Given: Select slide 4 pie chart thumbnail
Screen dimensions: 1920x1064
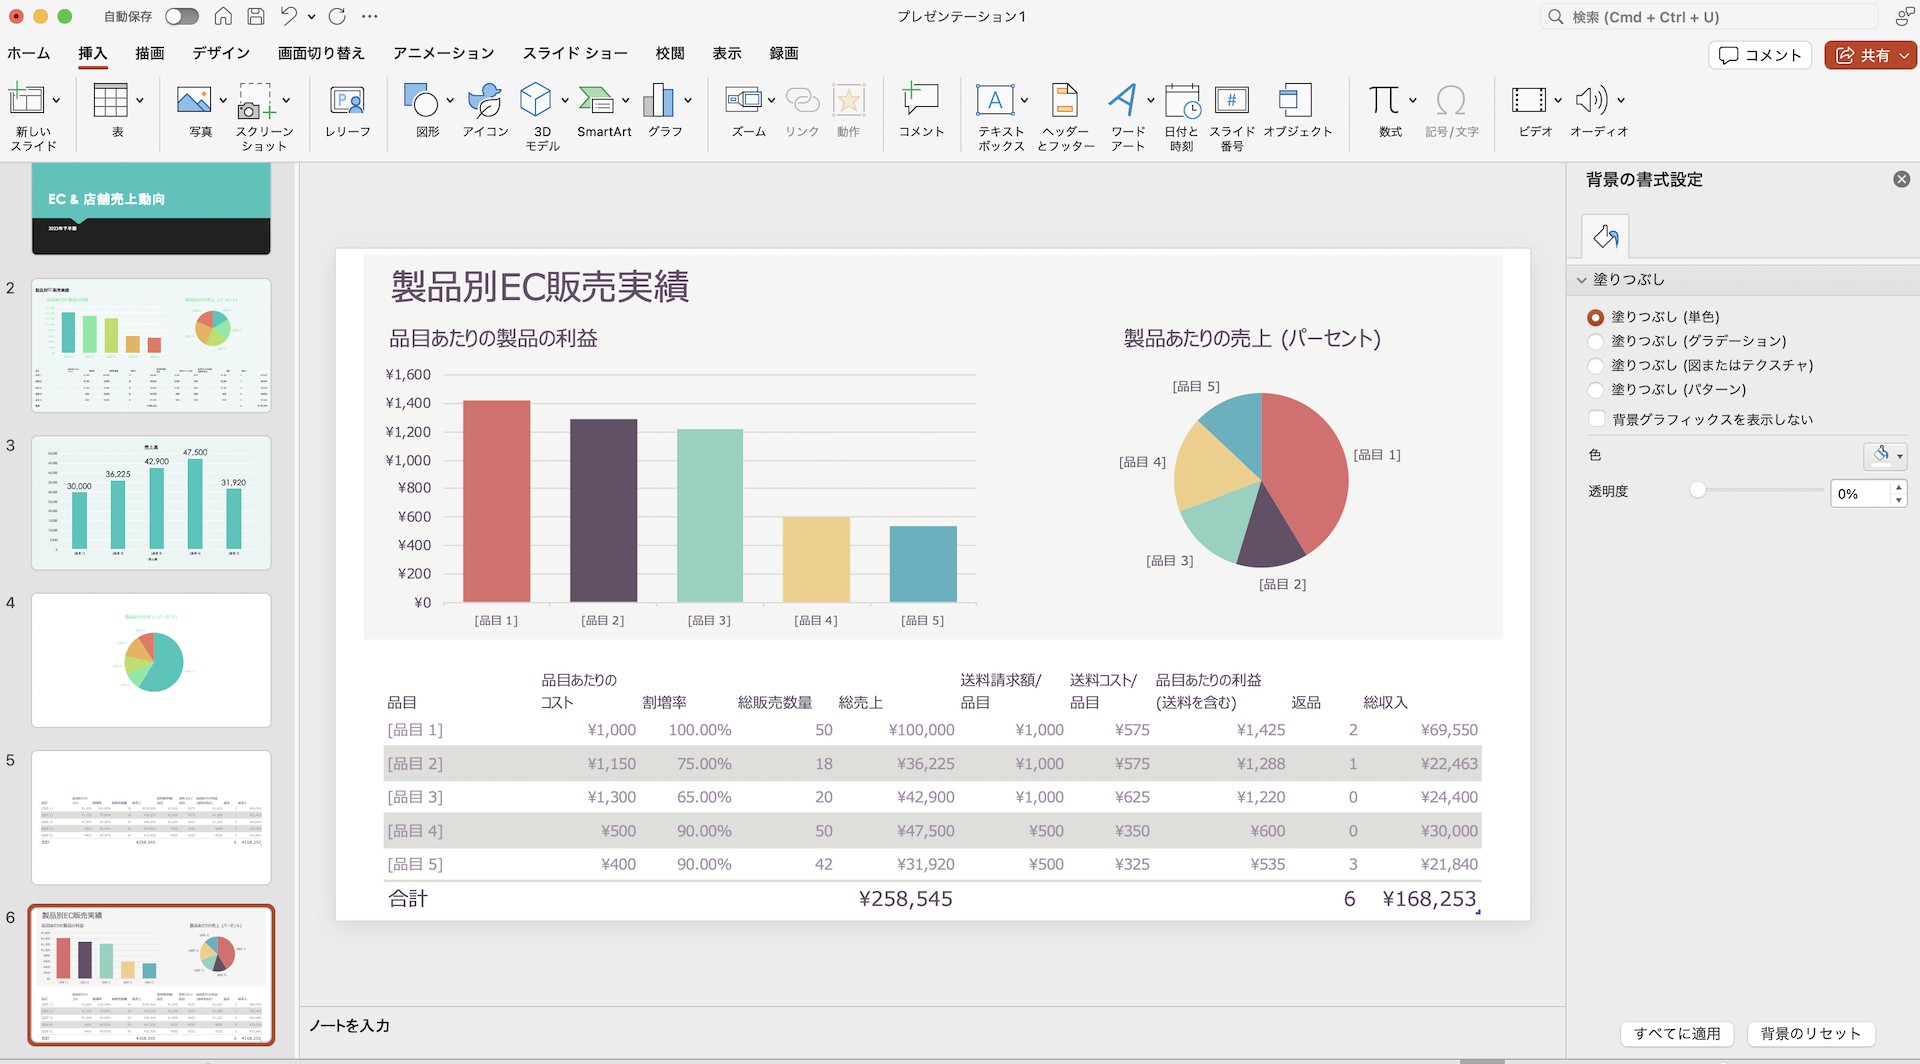Looking at the screenshot, I should pyautogui.click(x=151, y=660).
